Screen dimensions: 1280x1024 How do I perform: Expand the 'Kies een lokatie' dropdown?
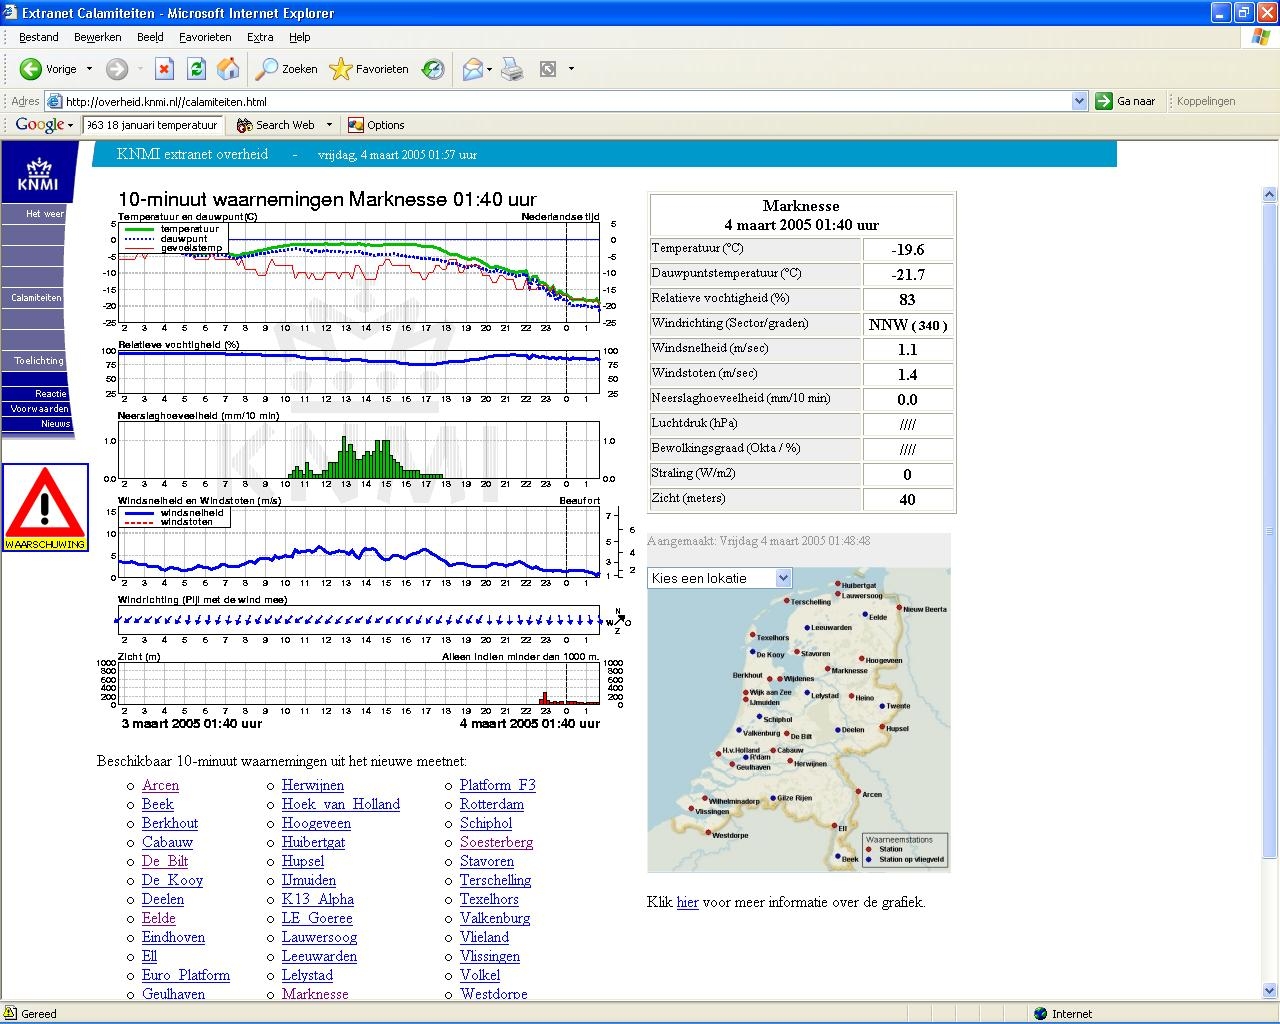(x=783, y=578)
